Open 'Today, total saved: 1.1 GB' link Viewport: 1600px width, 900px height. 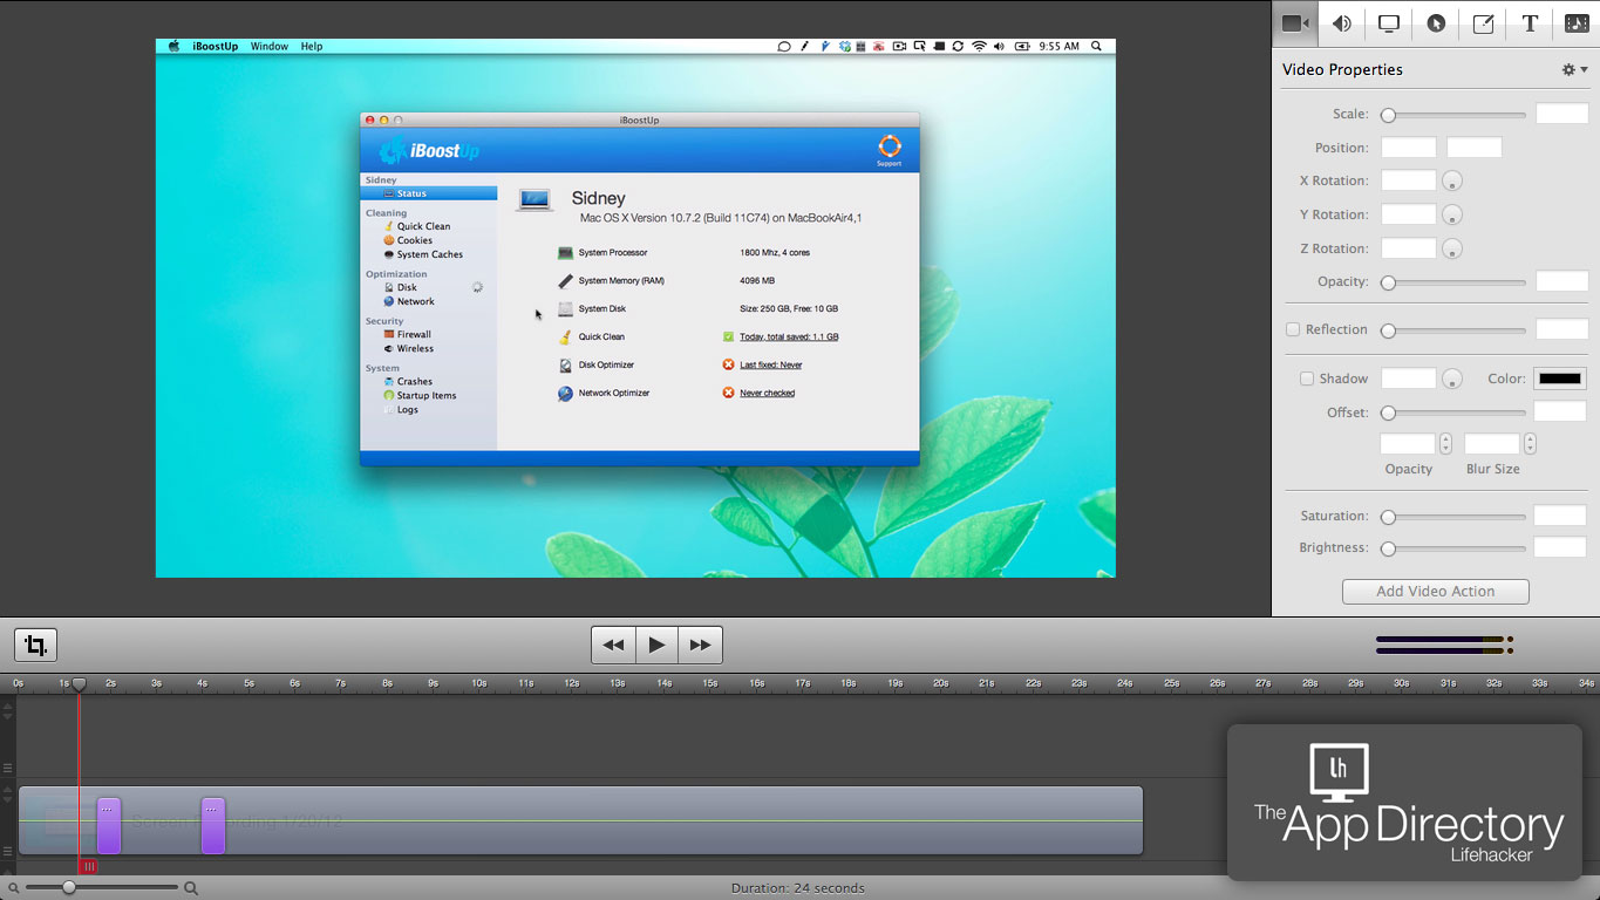point(789,337)
